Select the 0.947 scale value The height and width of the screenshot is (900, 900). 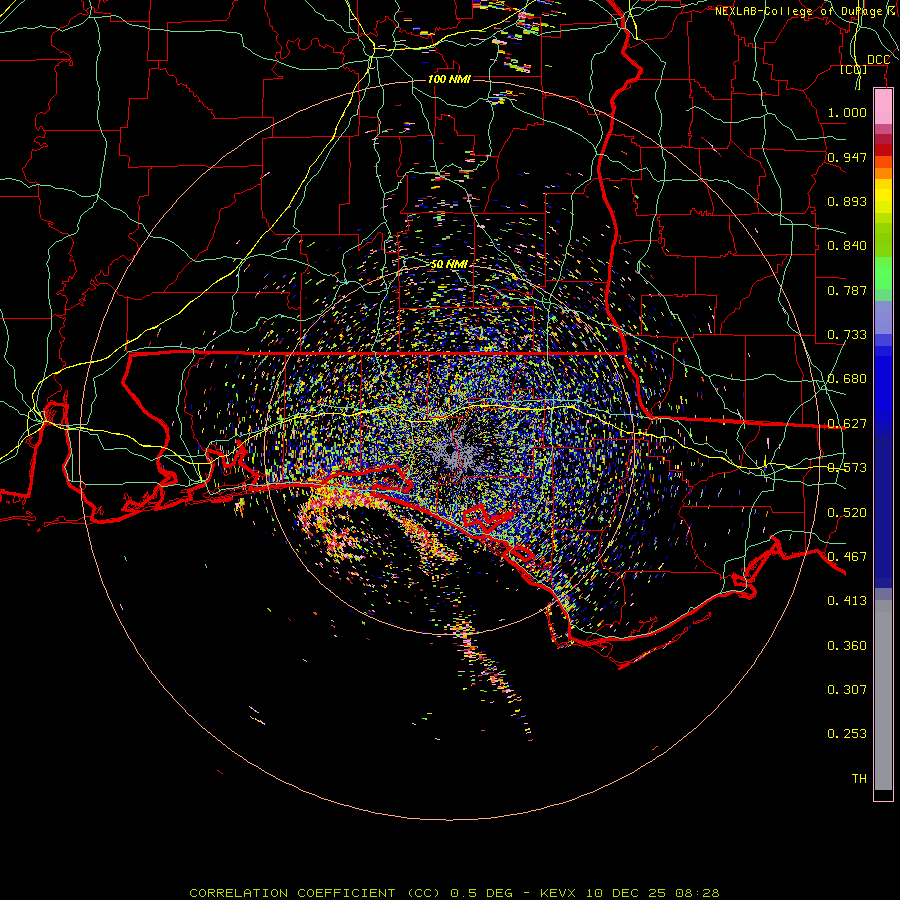tap(847, 157)
